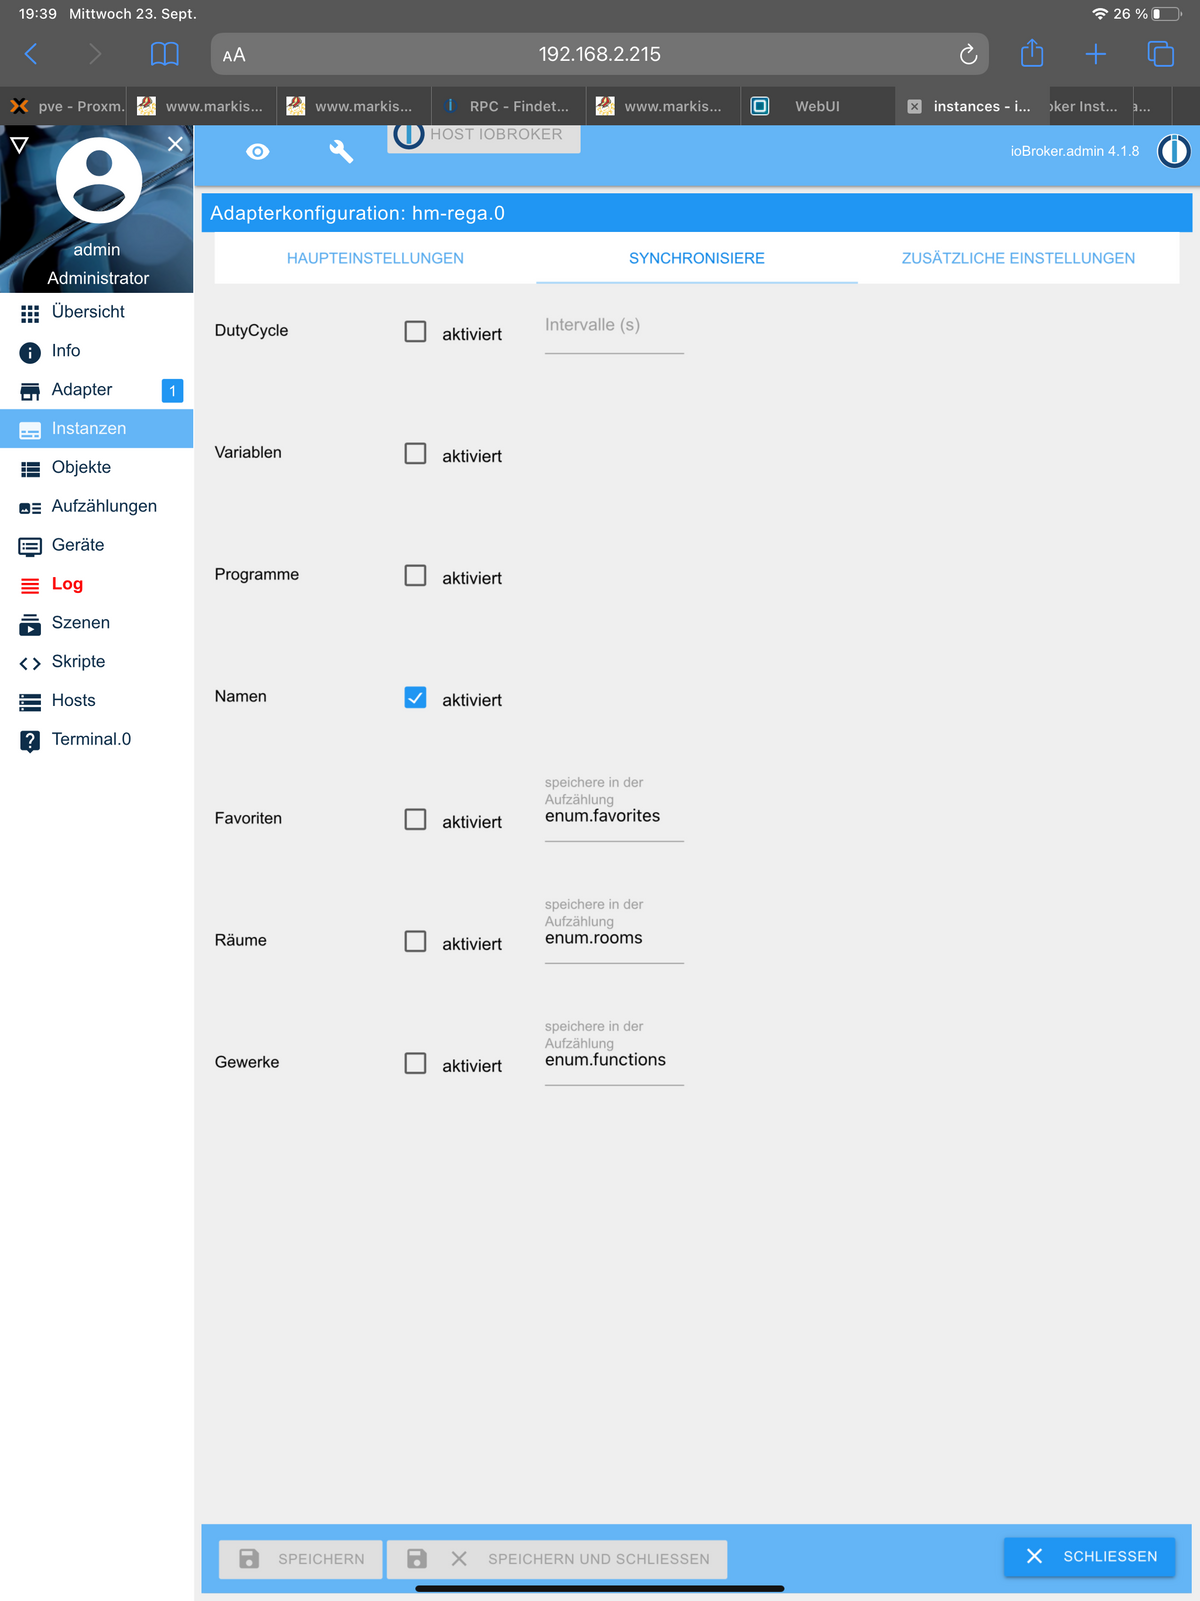This screenshot has width=1200, height=1601.
Task: Switch to Haupteinstellungen tab
Action: coord(375,258)
